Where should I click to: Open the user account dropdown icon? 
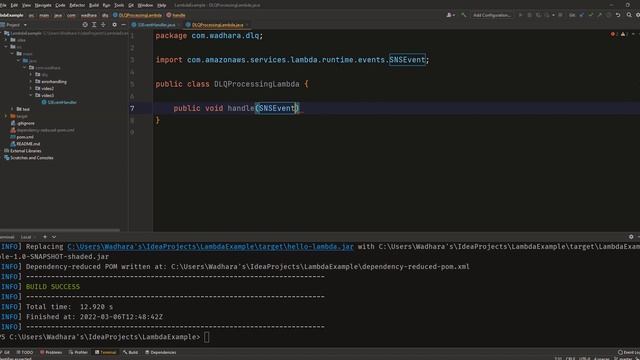pos(451,15)
